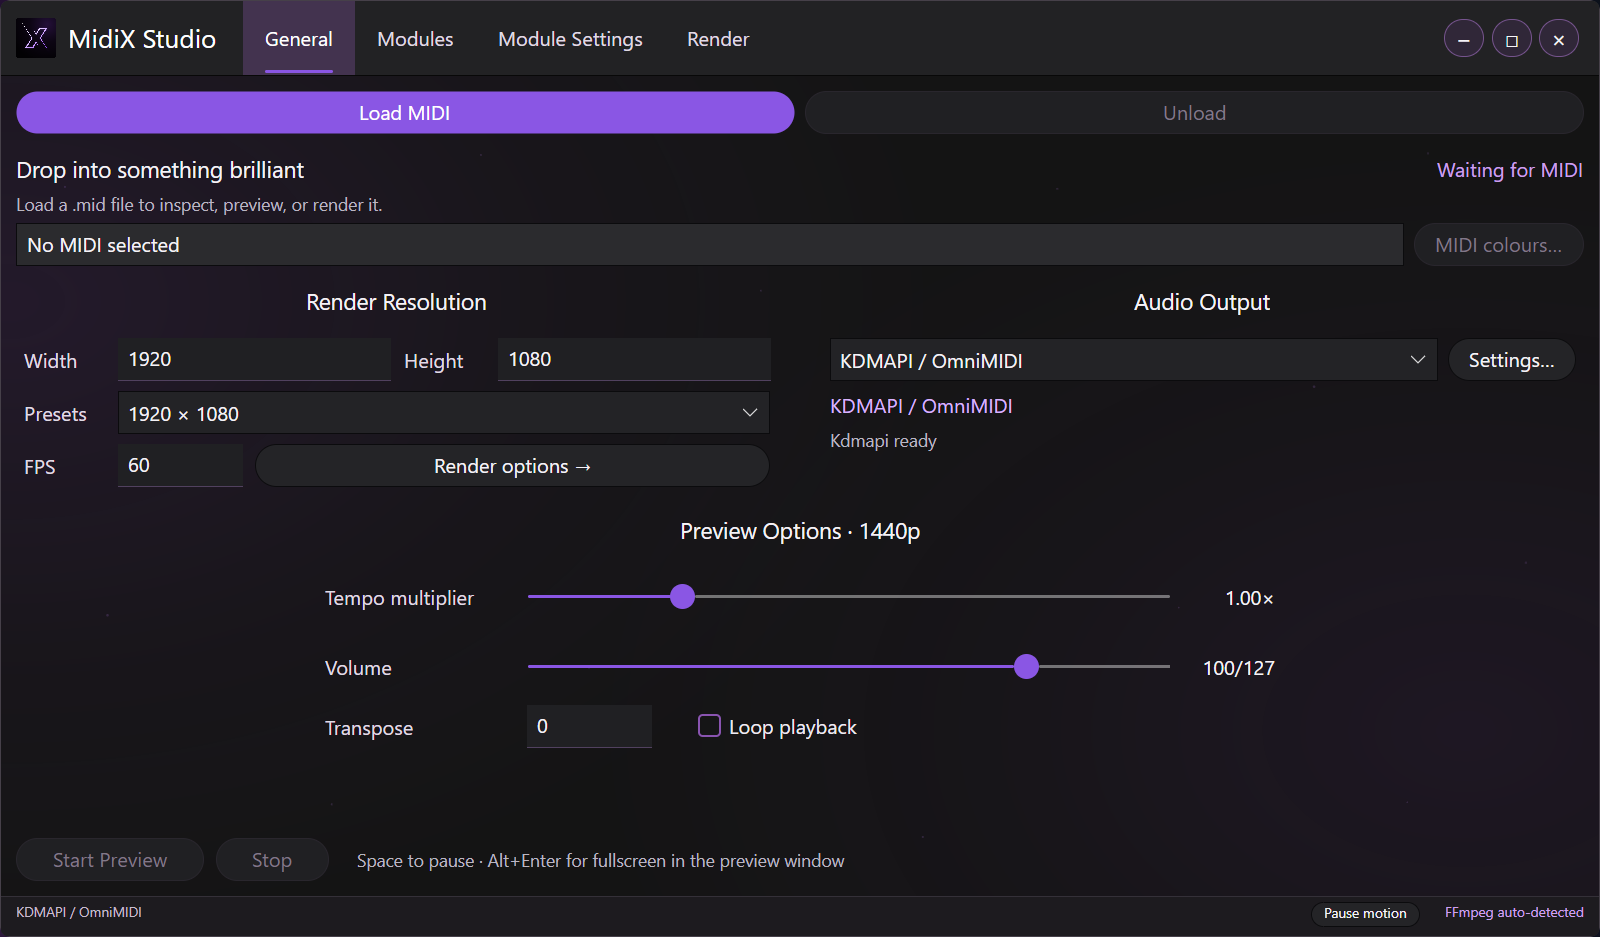Minimize the MidiX Studio window
Viewport: 1600px width, 937px height.
tap(1464, 40)
